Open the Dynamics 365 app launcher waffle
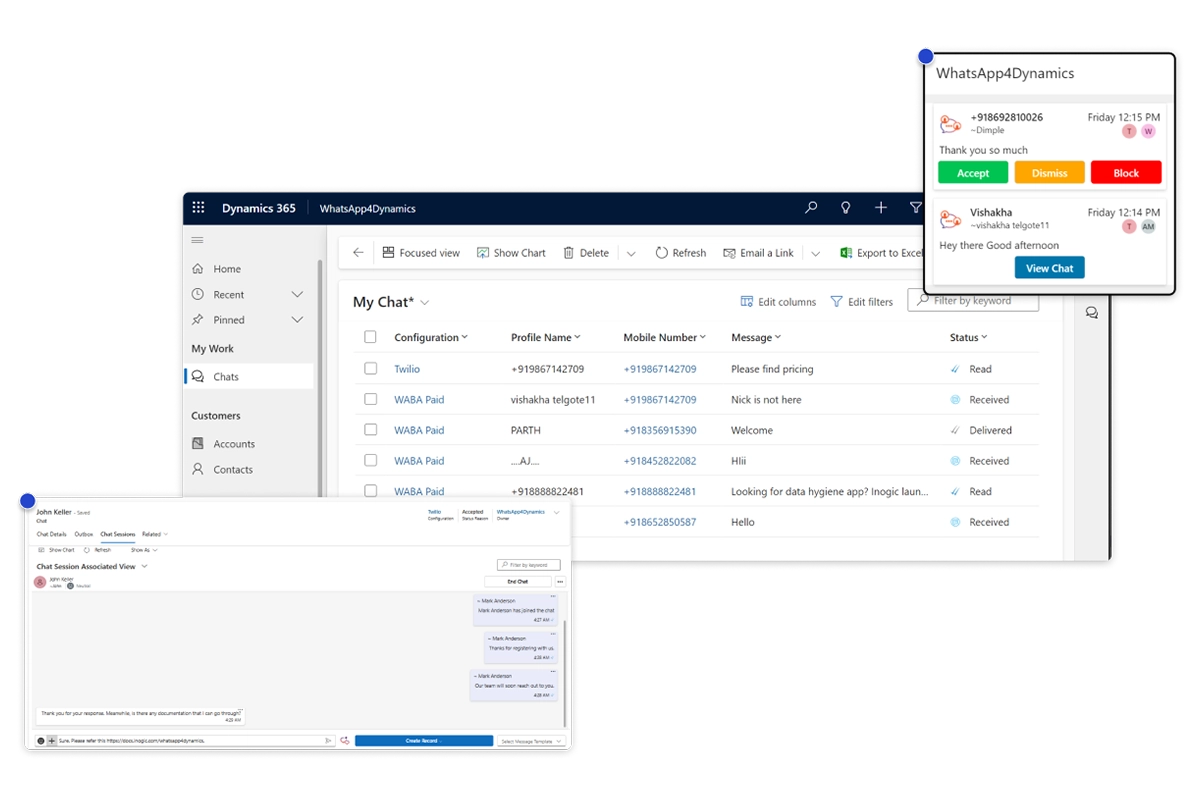Screen dimensions: 1200x800 tap(198, 208)
